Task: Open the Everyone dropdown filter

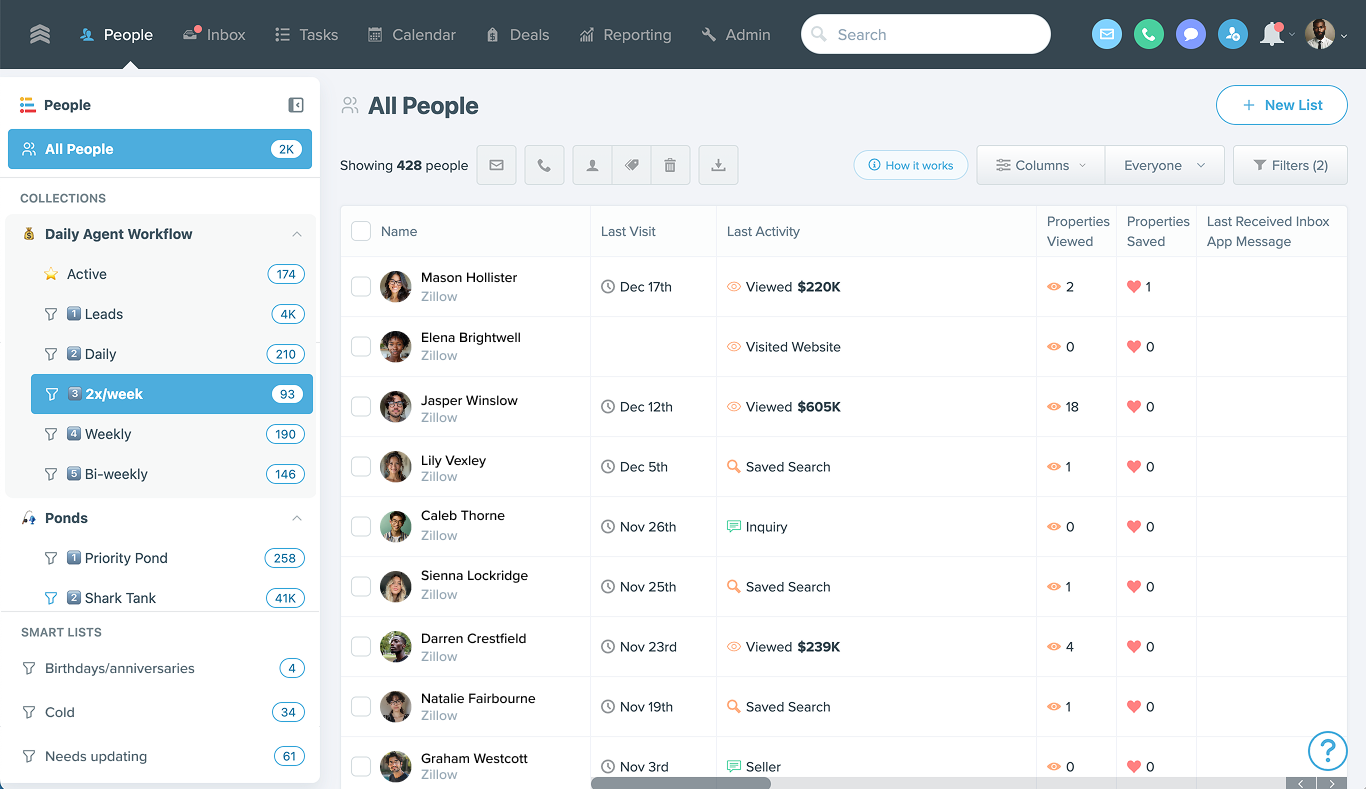Action: (x=1164, y=165)
